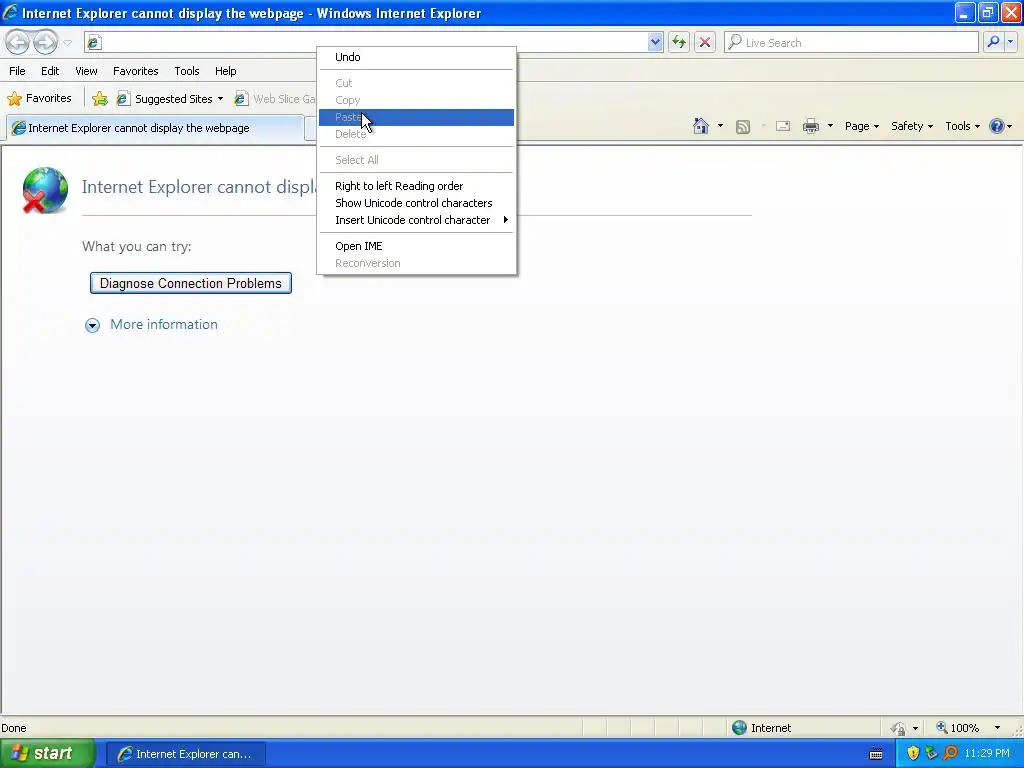Click the Protected Mode status icon
Viewport: 1024px width, 768px height.
898,728
